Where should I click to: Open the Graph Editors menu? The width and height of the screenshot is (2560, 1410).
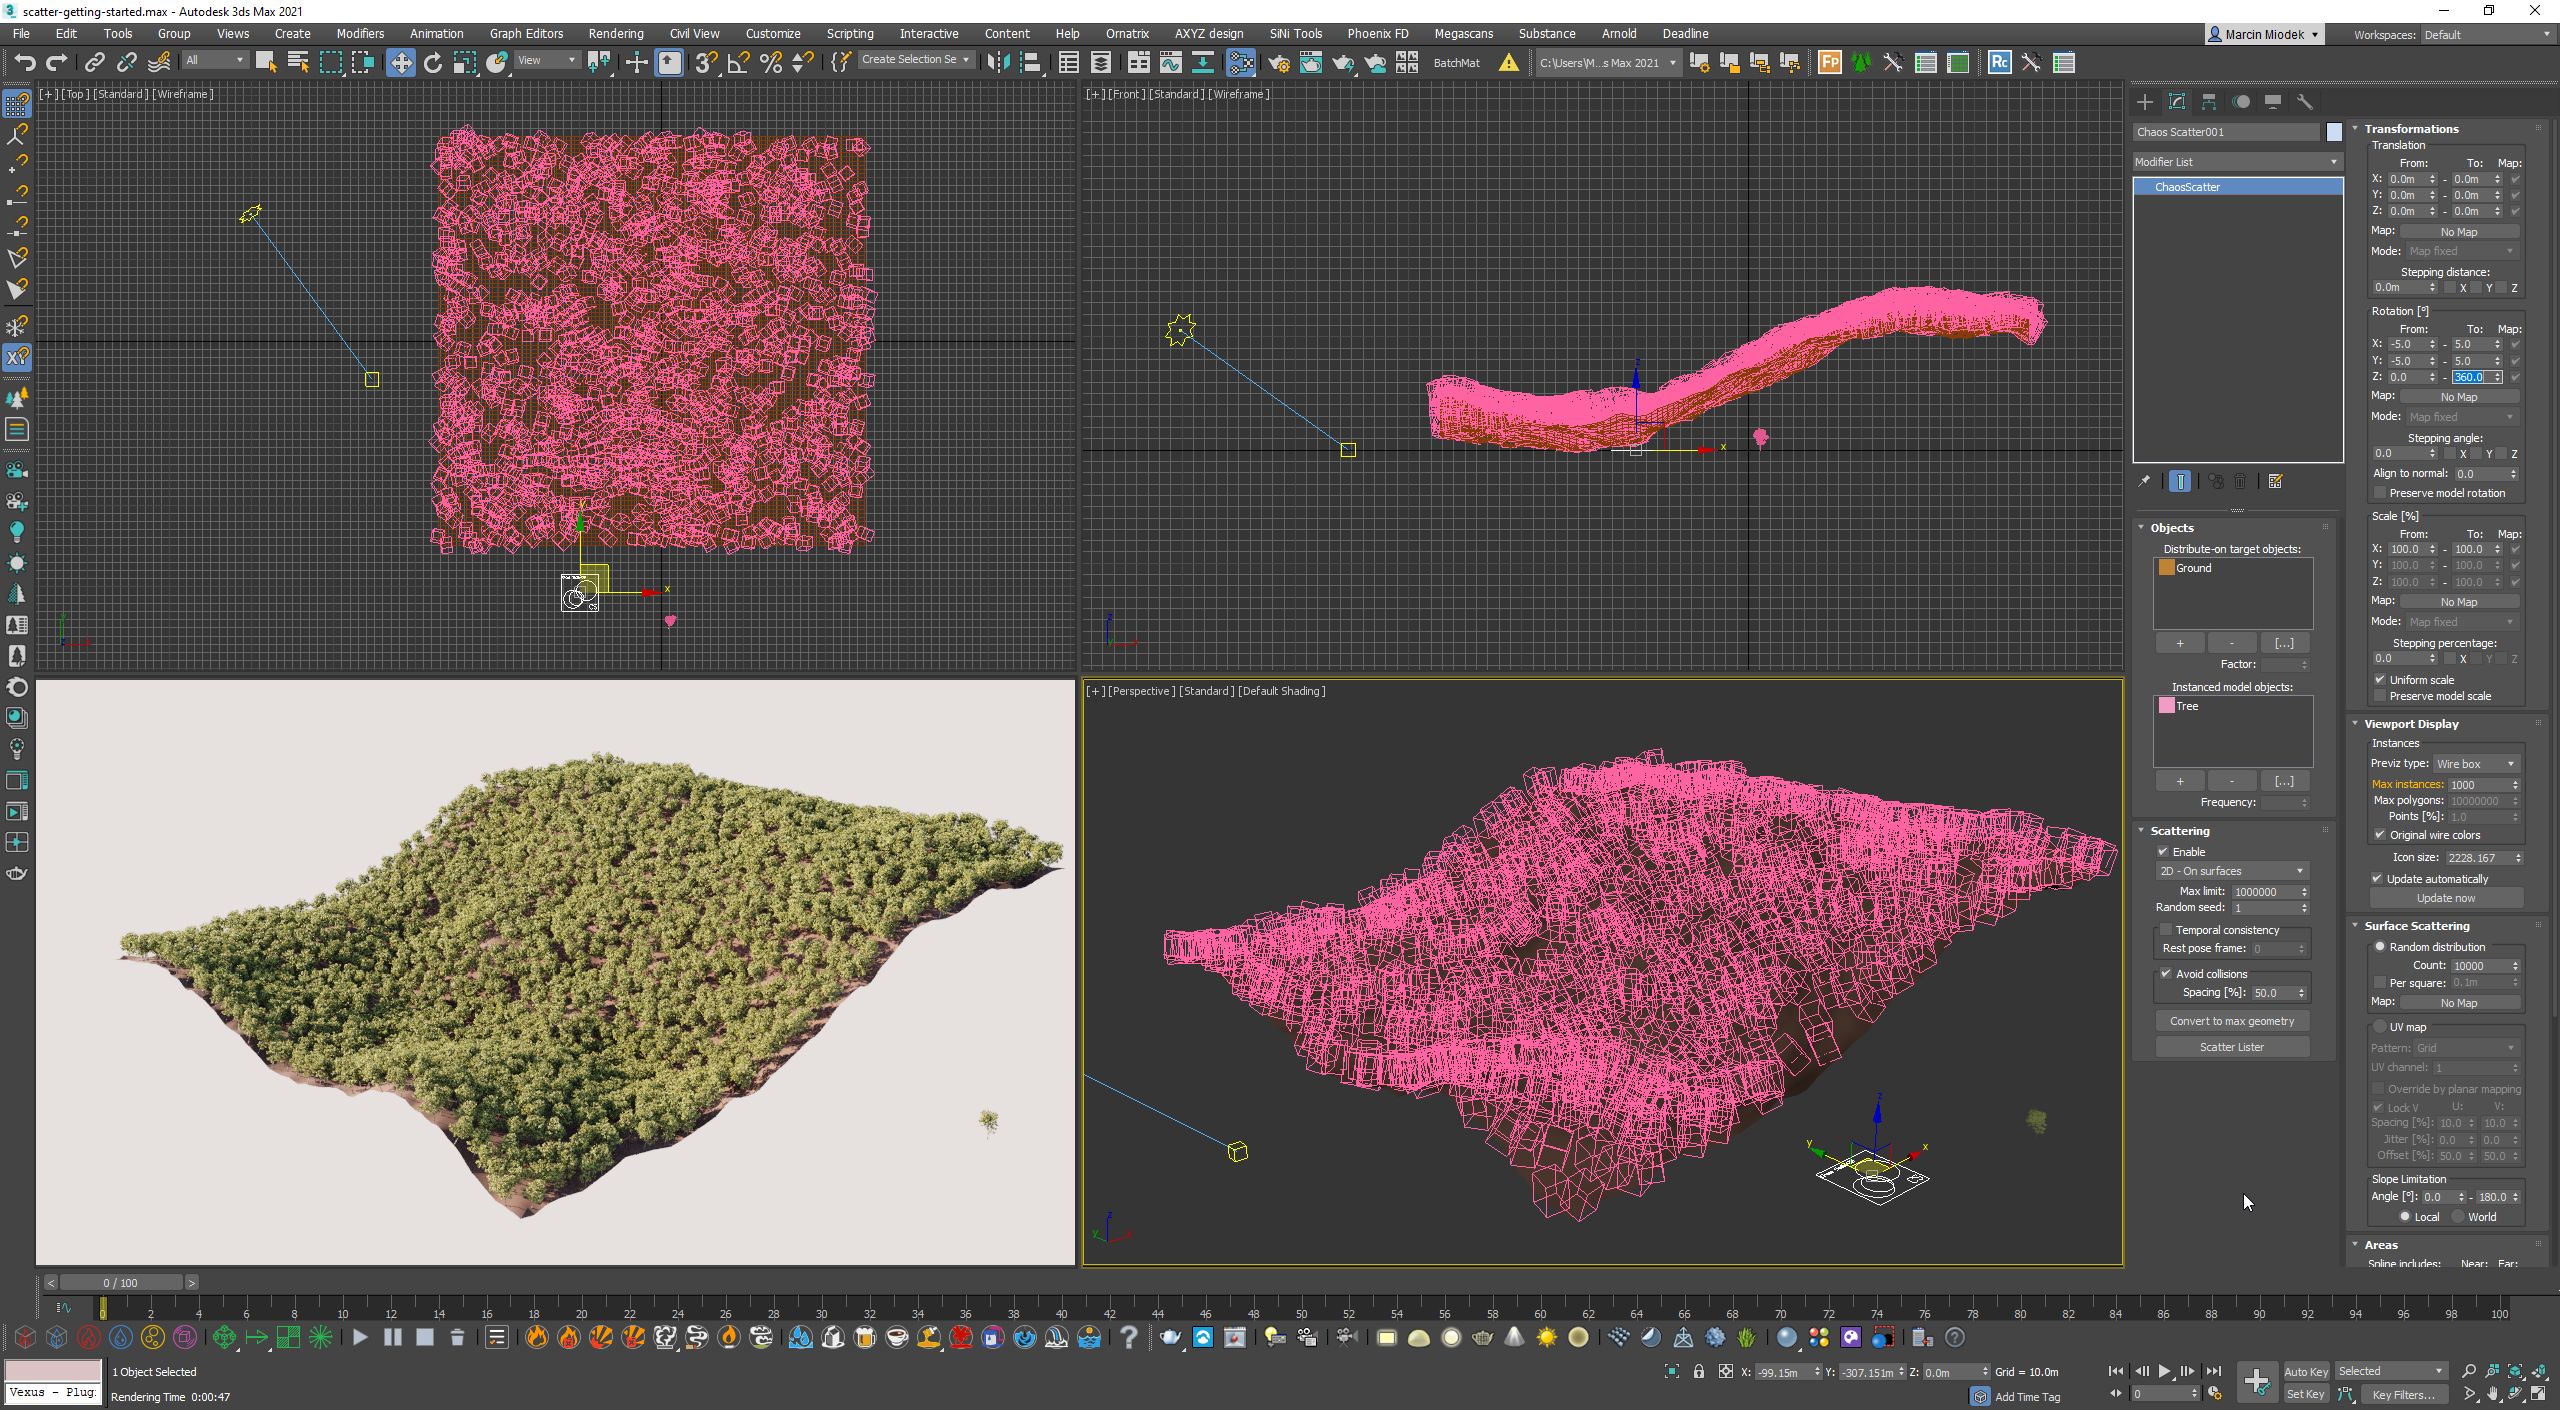click(526, 34)
